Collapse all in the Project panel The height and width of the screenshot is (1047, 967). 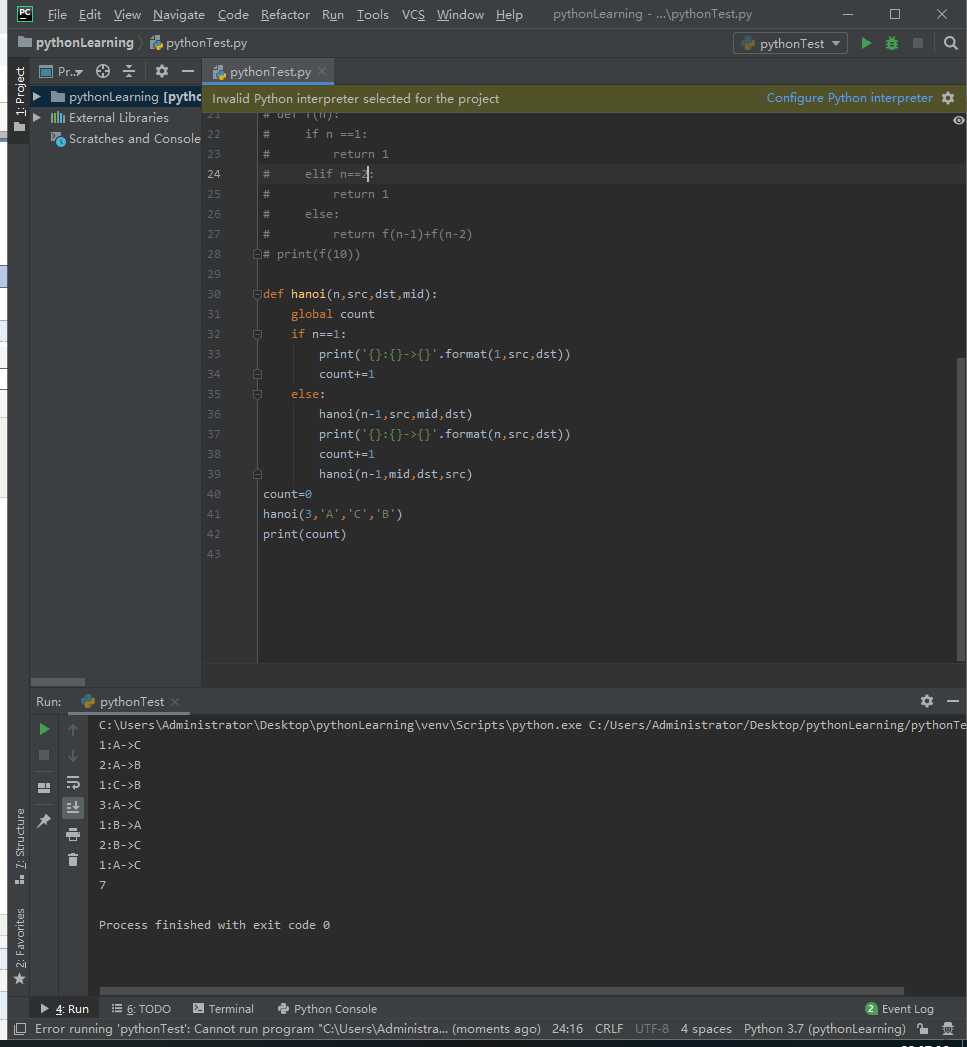(x=129, y=71)
